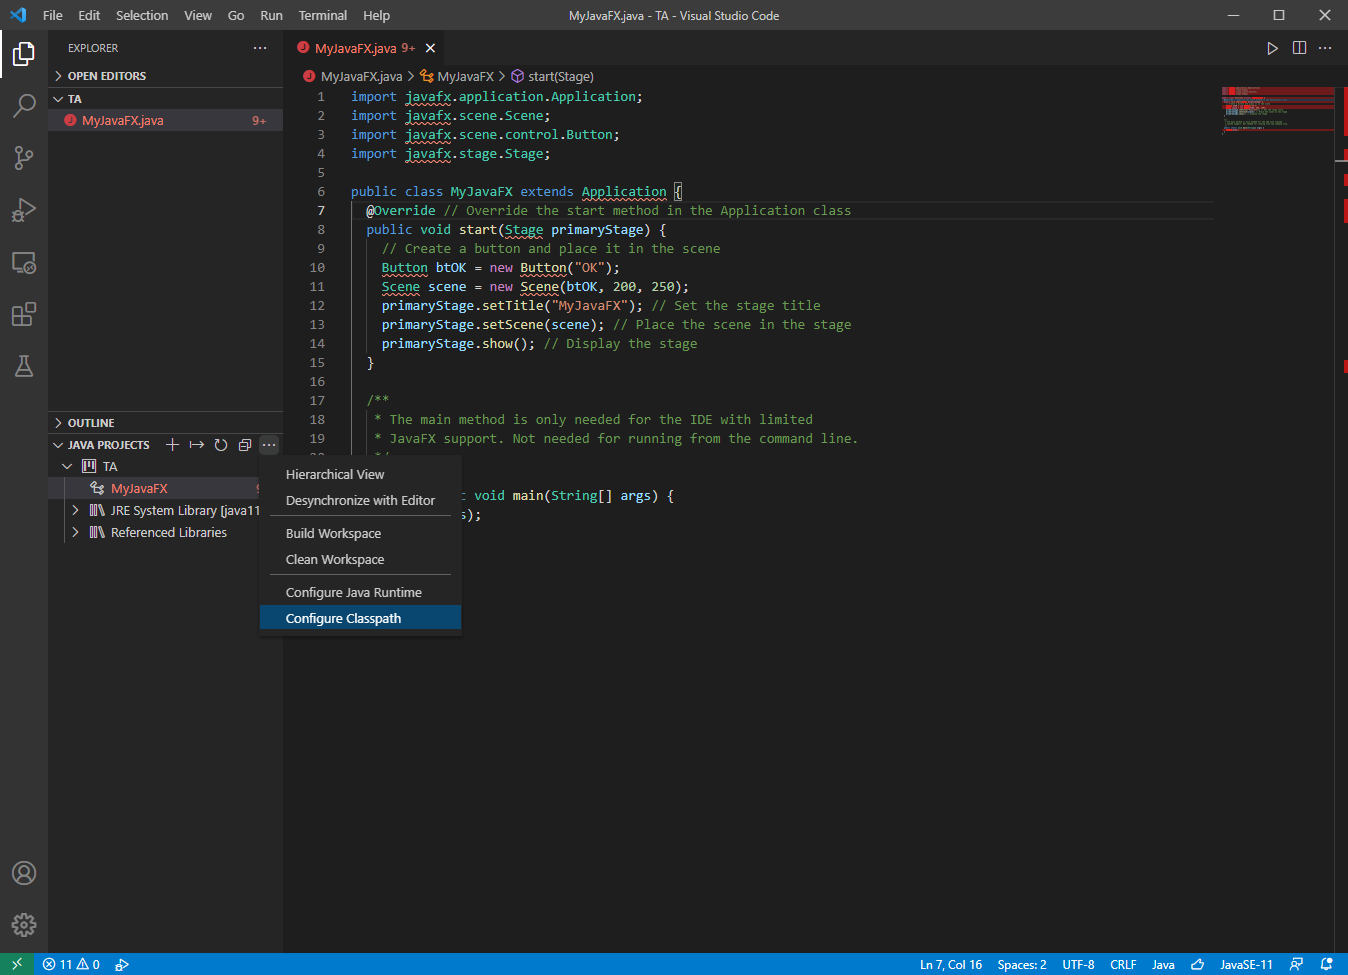This screenshot has height=975, width=1348.
Task: Open the Help menu
Action: tap(377, 15)
